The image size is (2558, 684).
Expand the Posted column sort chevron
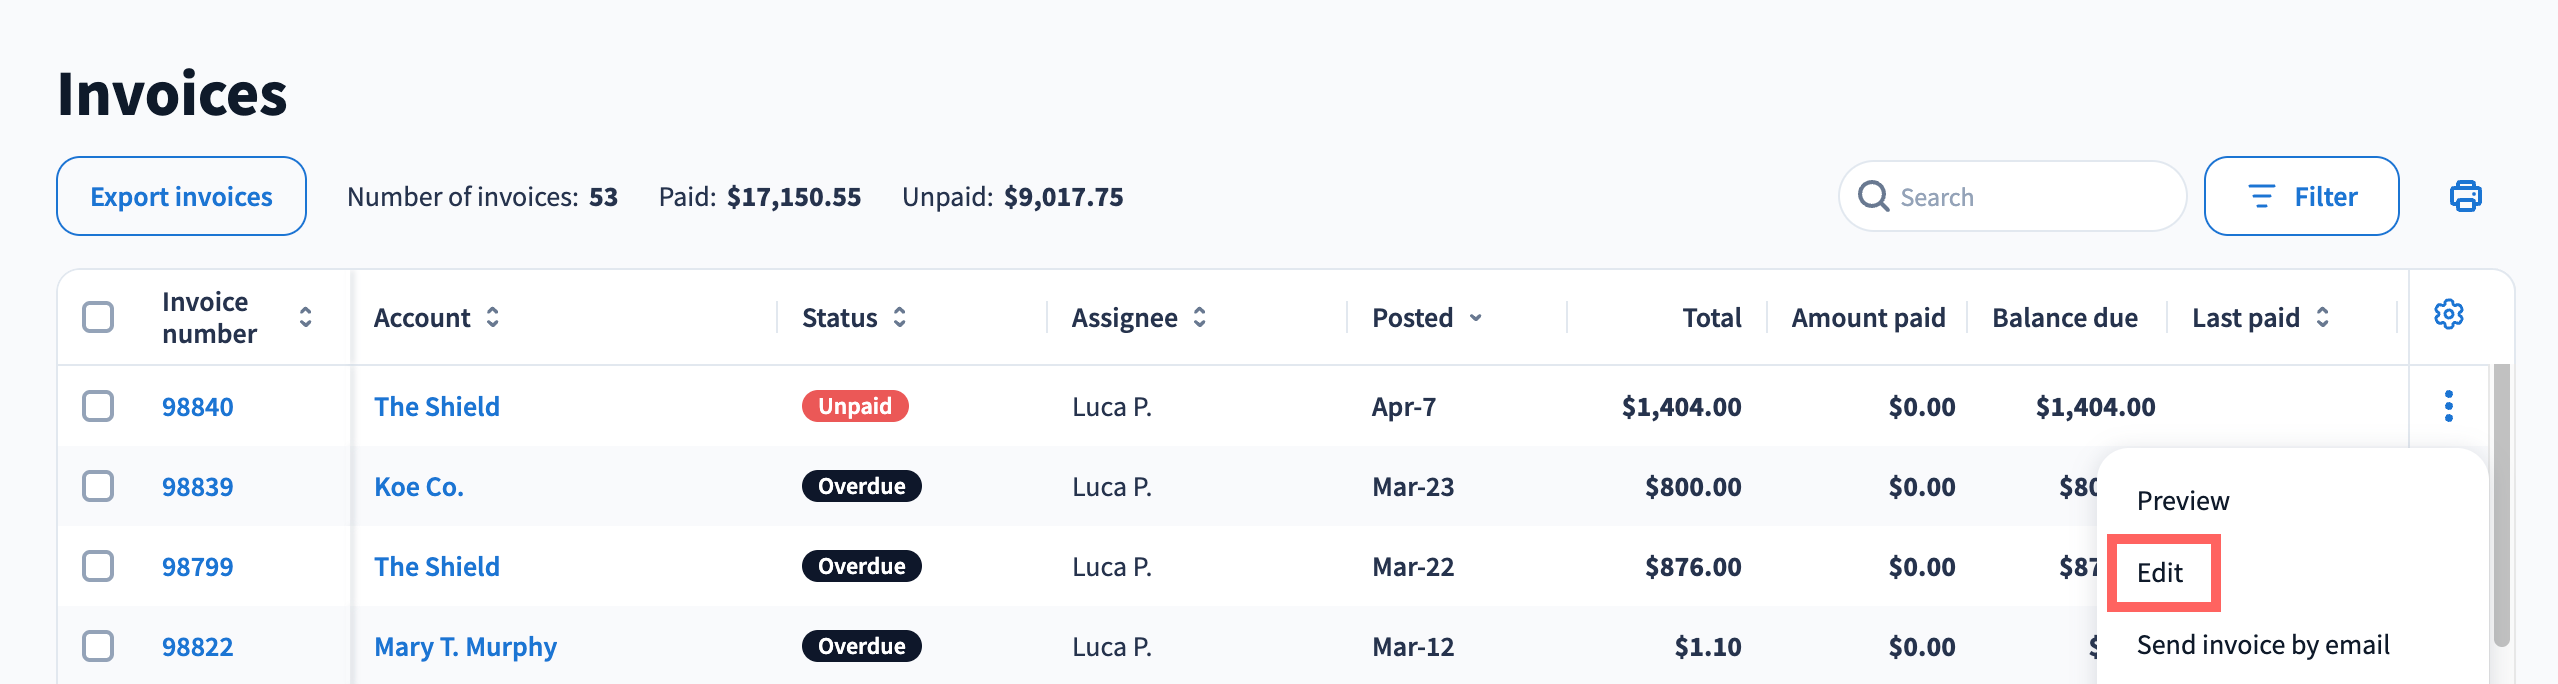1475,318
